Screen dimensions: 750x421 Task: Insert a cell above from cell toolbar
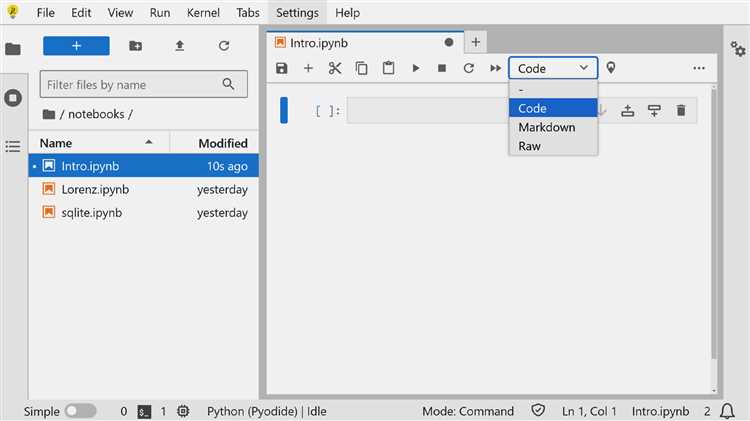[628, 111]
